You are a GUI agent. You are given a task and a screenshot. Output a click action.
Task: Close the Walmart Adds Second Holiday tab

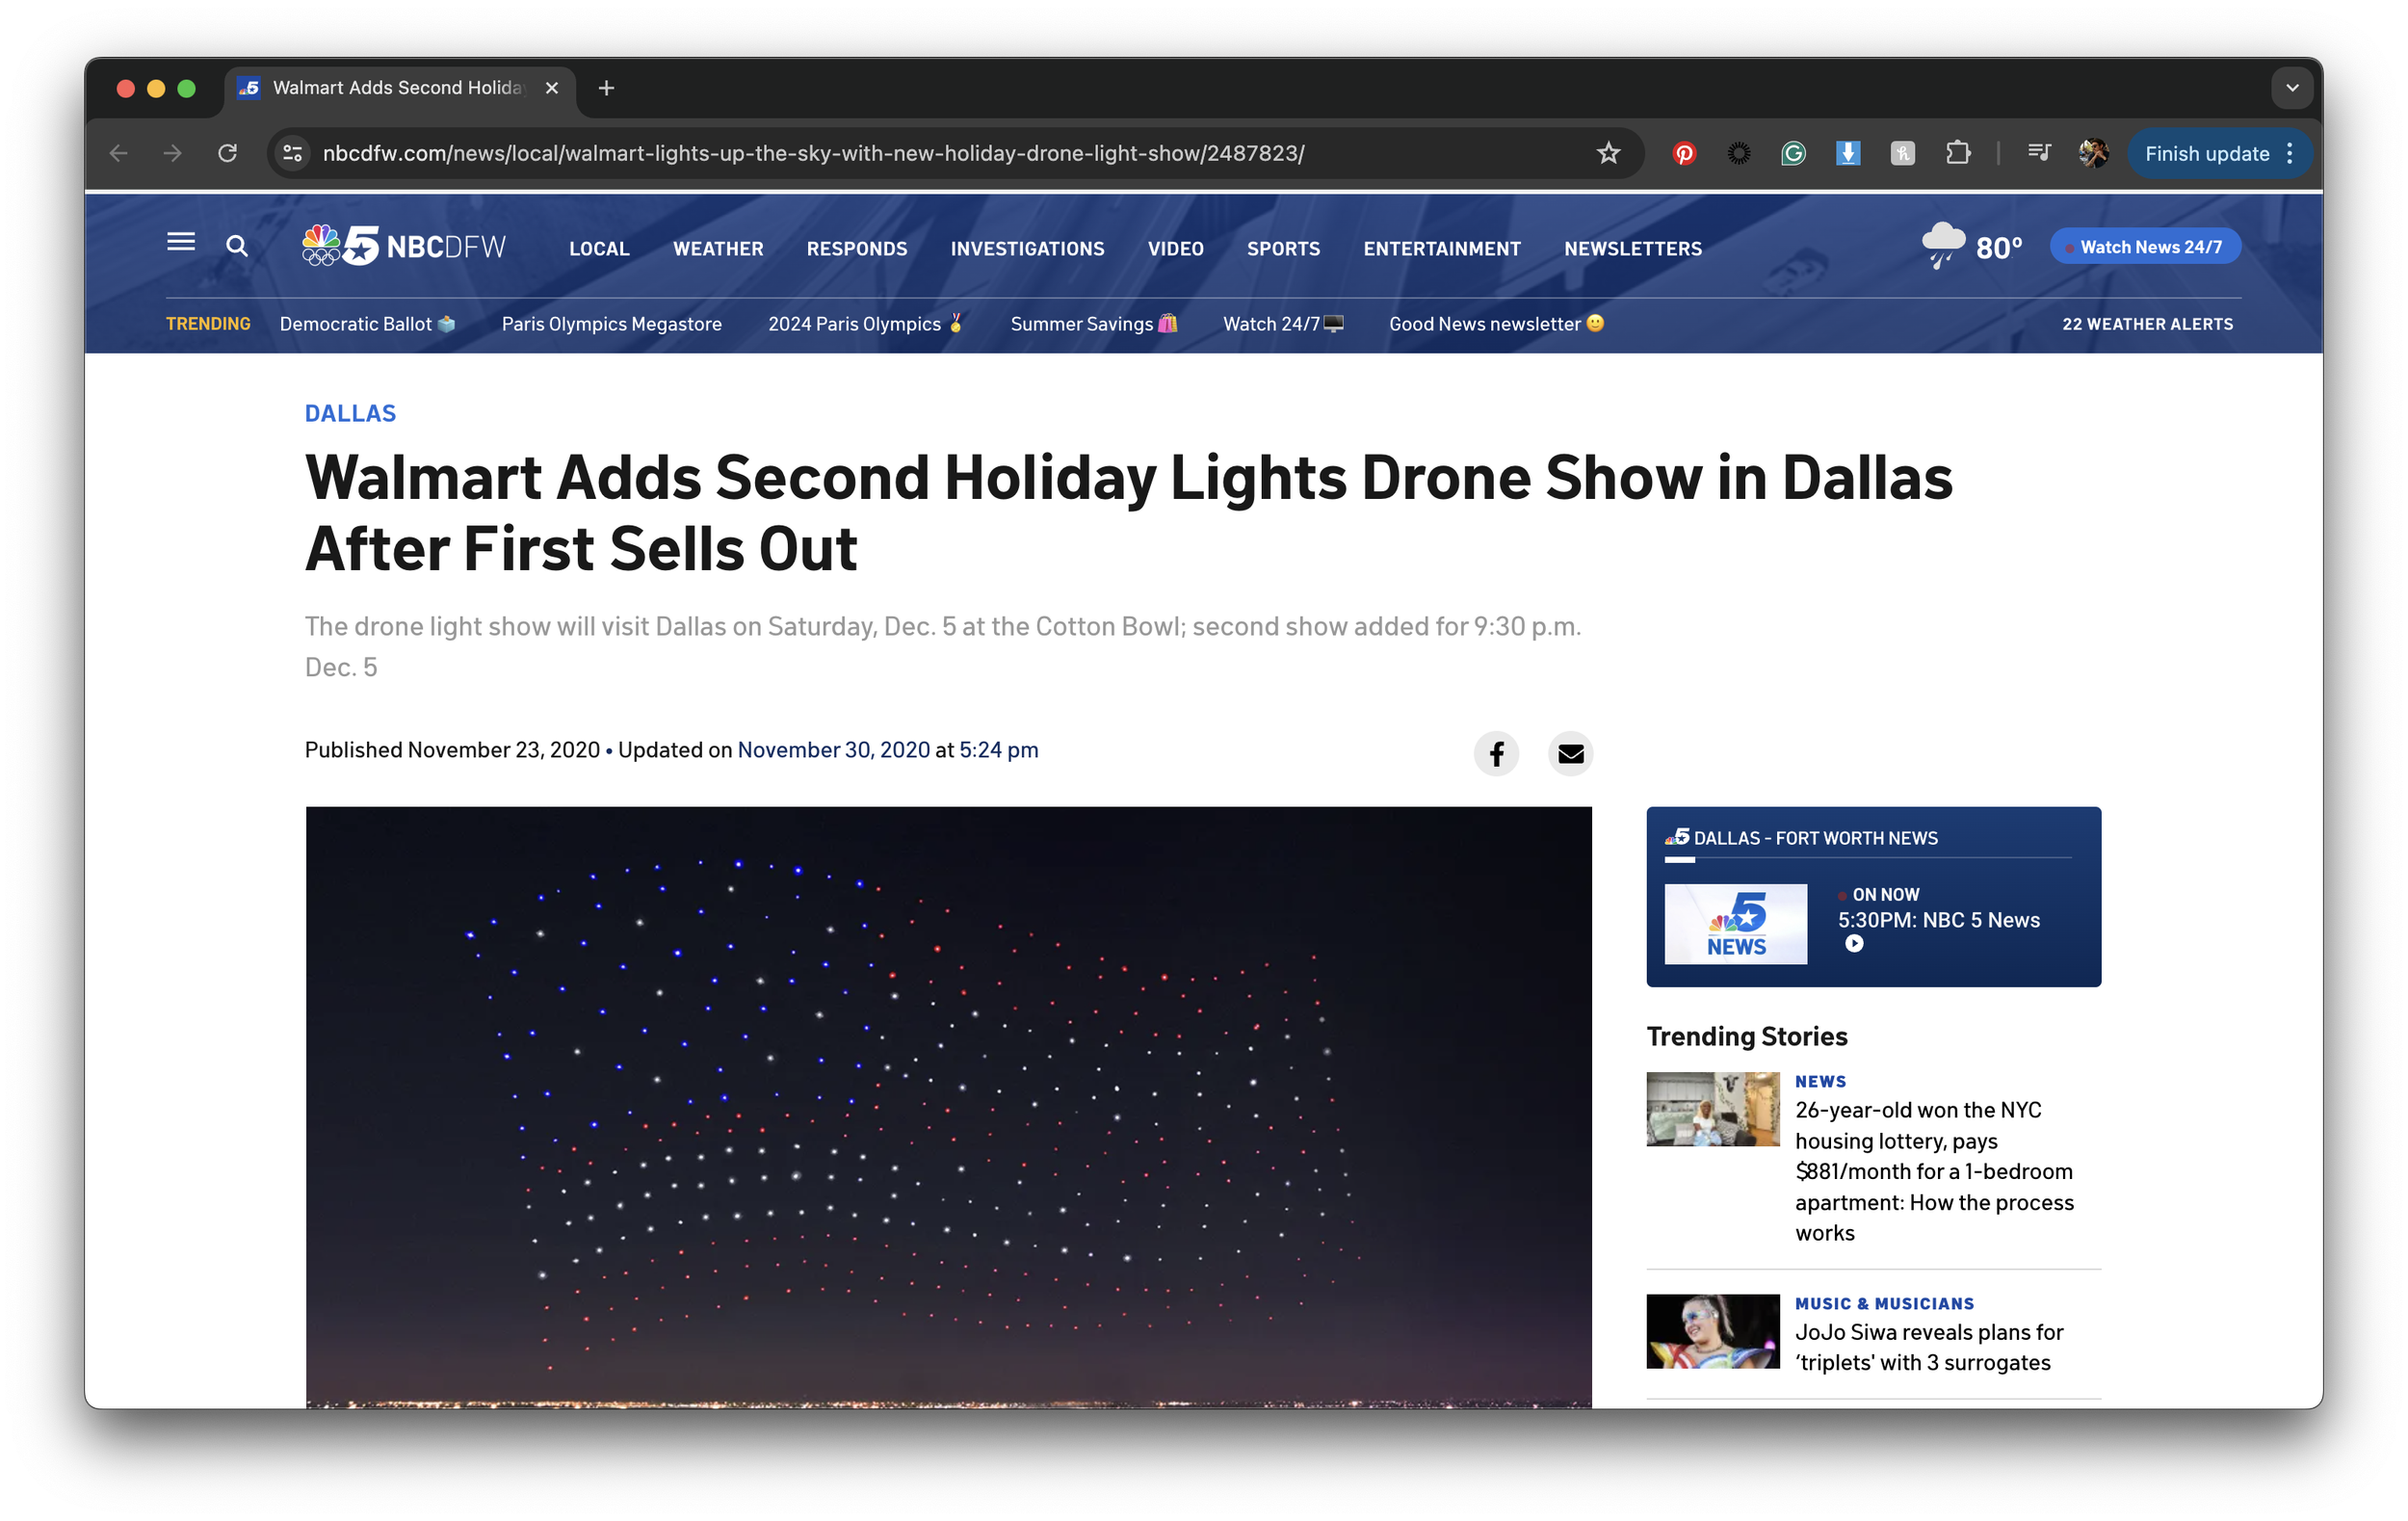551,89
